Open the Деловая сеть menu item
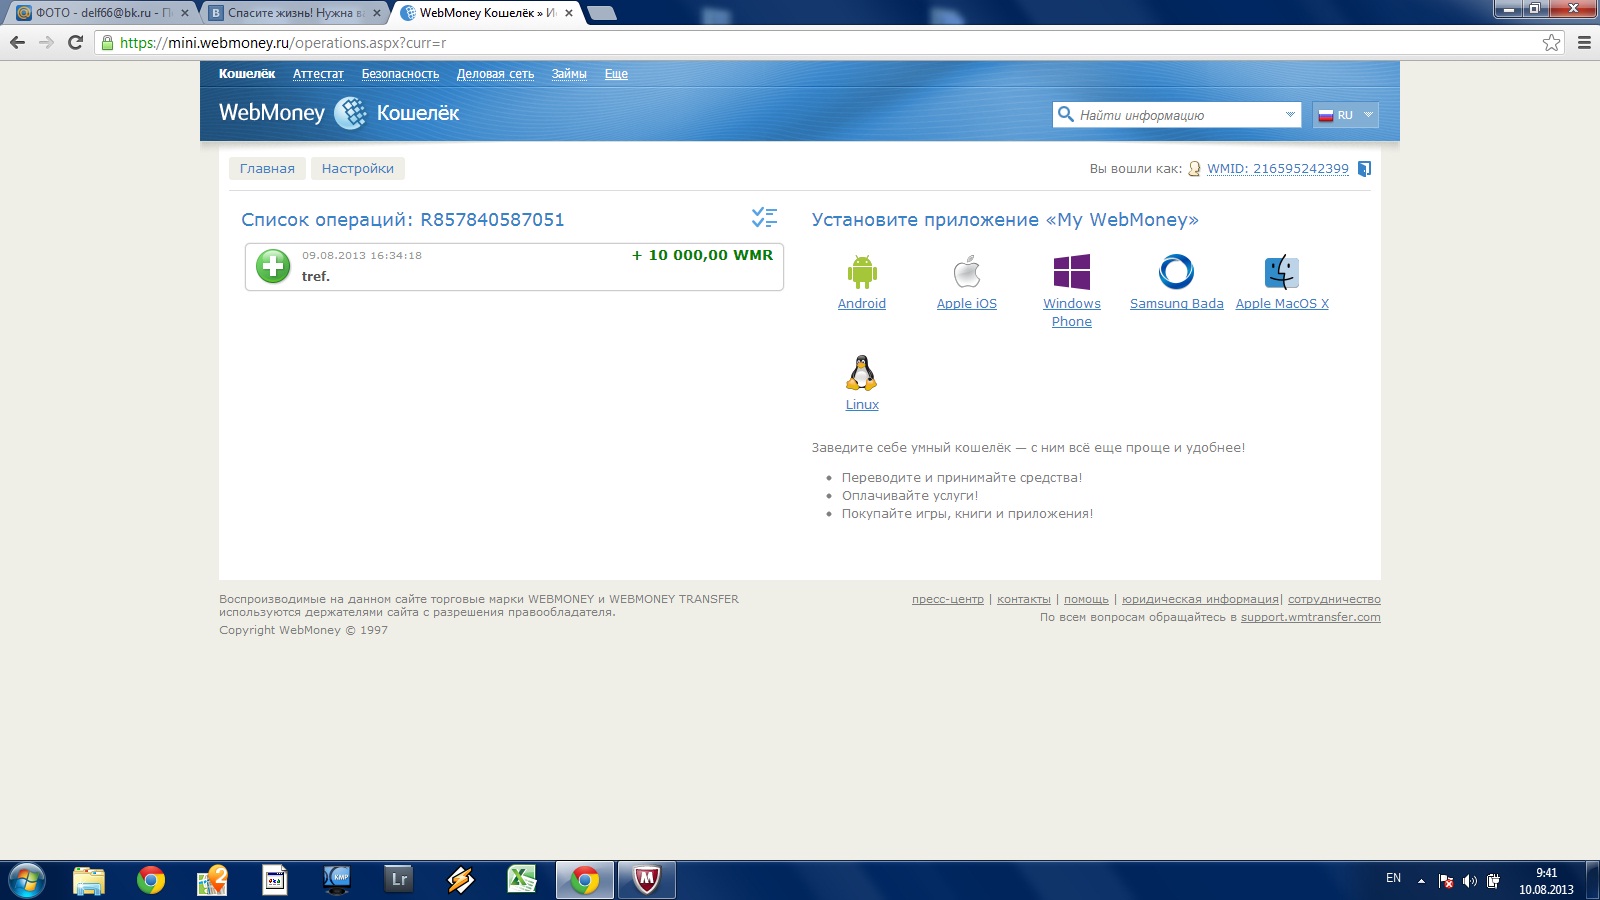Viewport: 1600px width, 900px height. 495,74
